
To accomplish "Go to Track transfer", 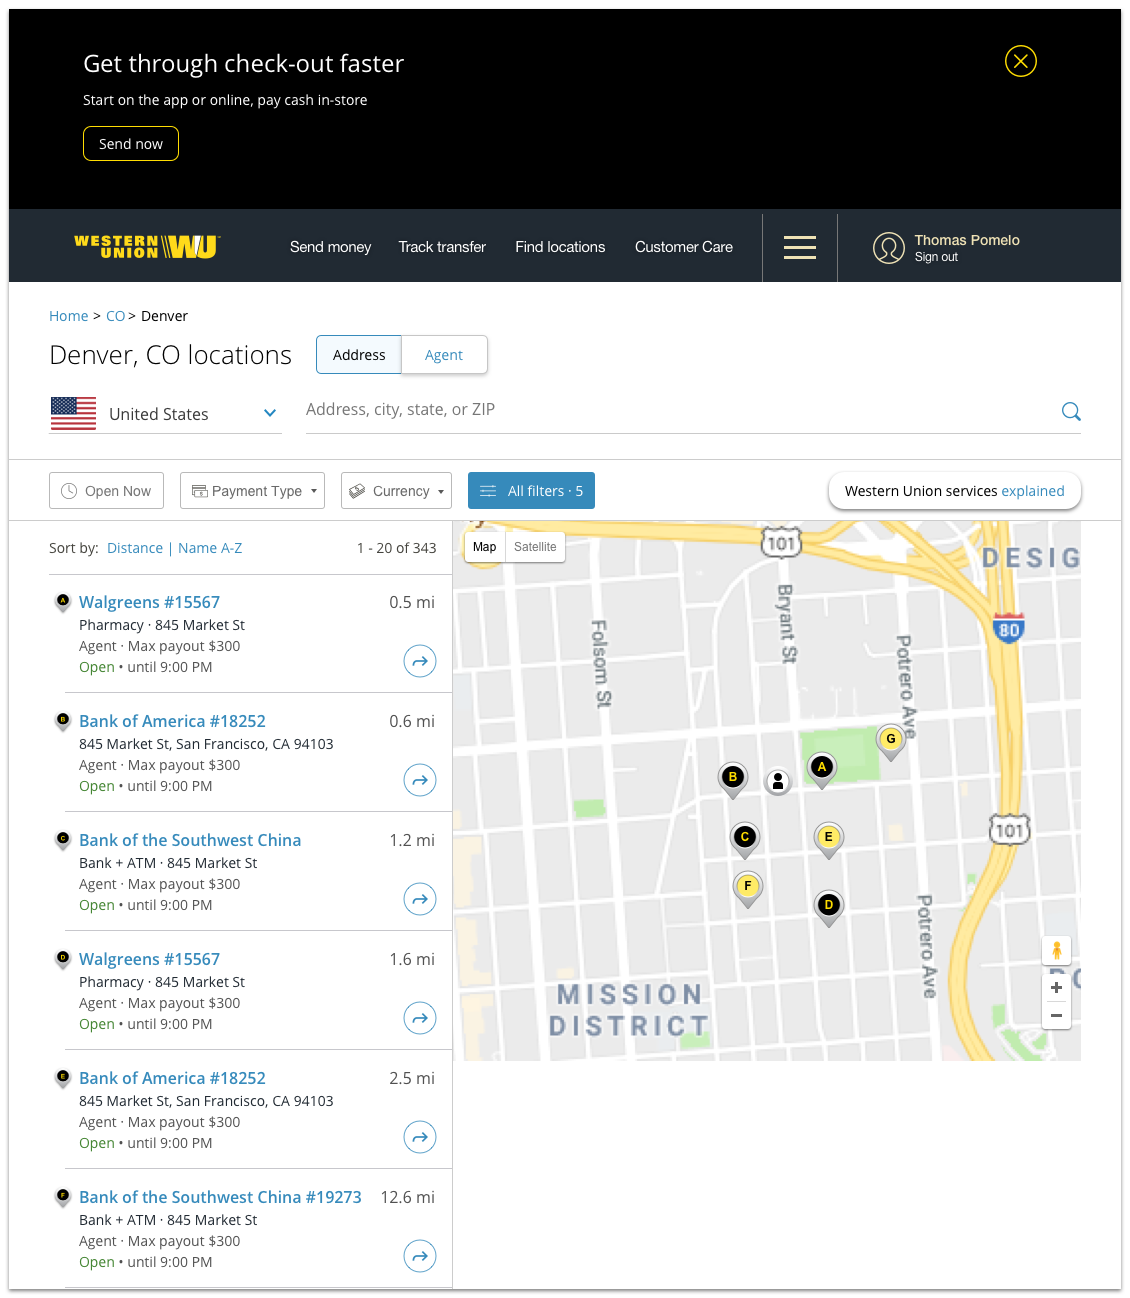I will (442, 247).
